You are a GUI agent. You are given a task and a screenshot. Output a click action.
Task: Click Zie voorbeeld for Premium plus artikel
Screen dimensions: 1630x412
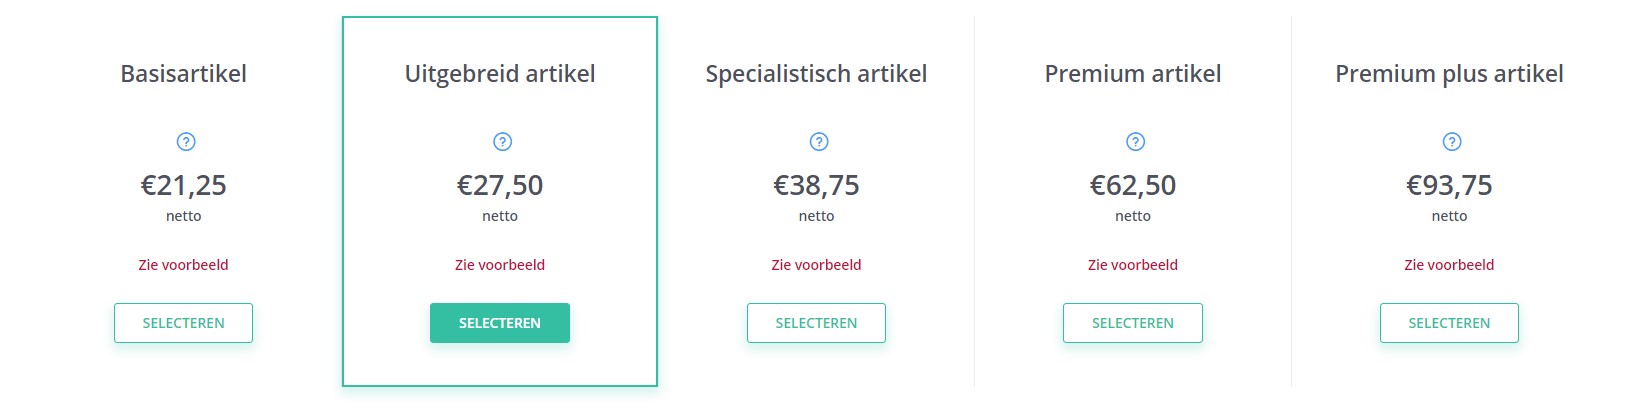click(1449, 265)
